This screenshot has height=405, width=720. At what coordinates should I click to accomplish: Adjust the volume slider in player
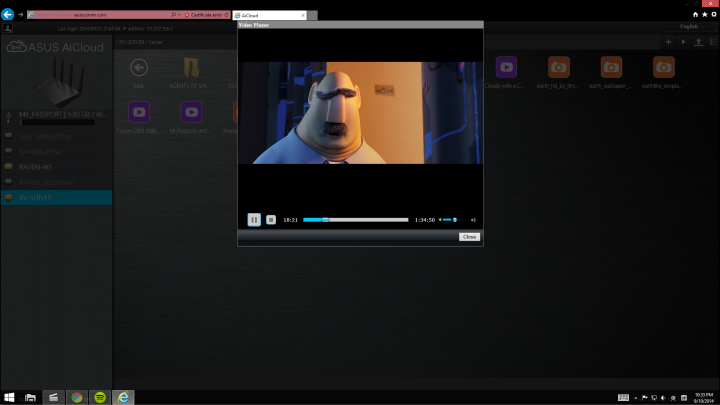[x=450, y=220]
